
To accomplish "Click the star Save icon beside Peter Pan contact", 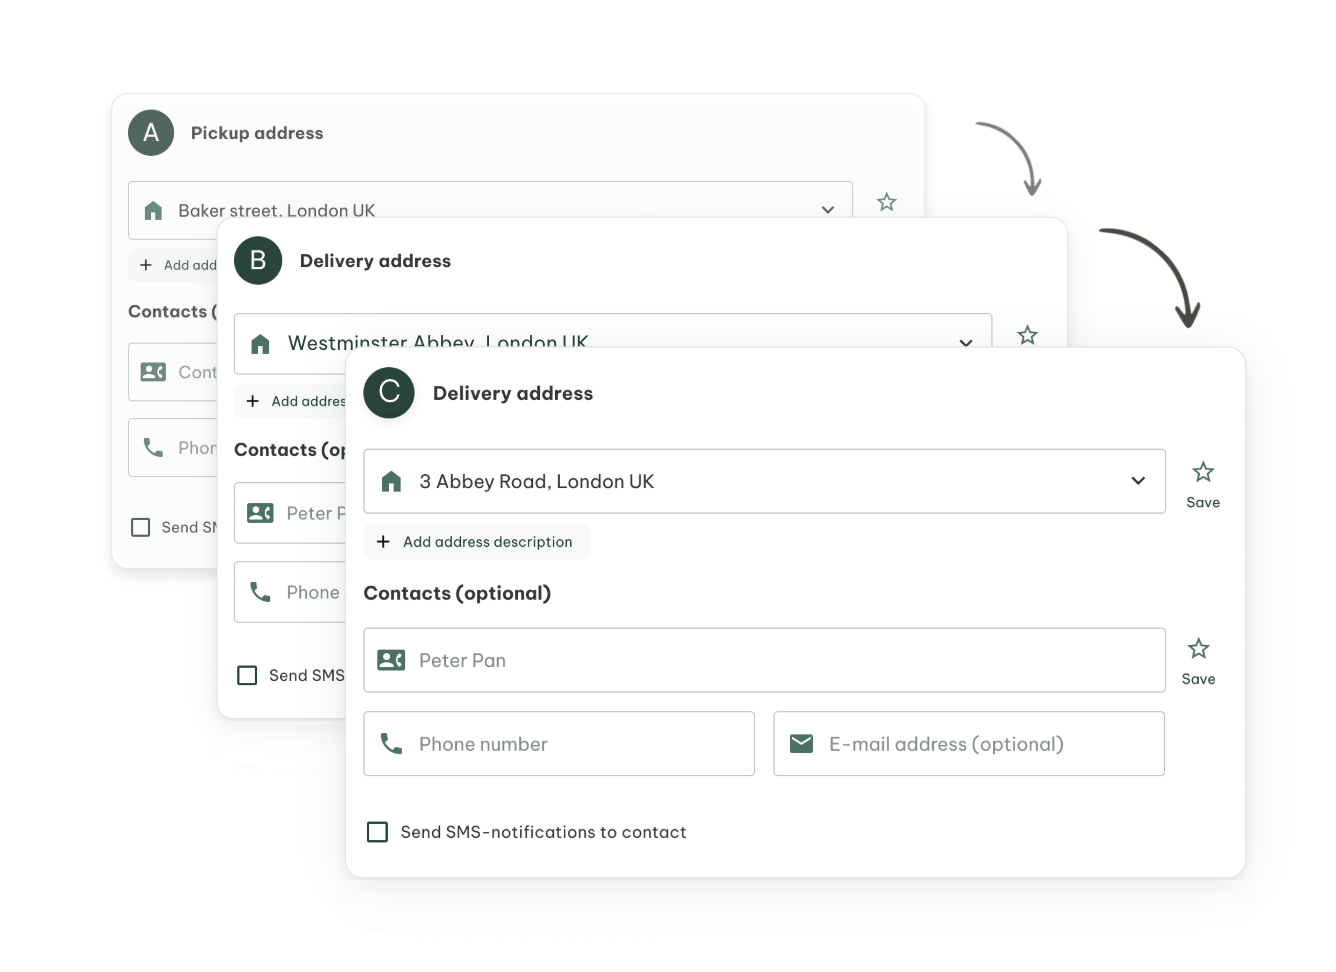I will 1198,650.
